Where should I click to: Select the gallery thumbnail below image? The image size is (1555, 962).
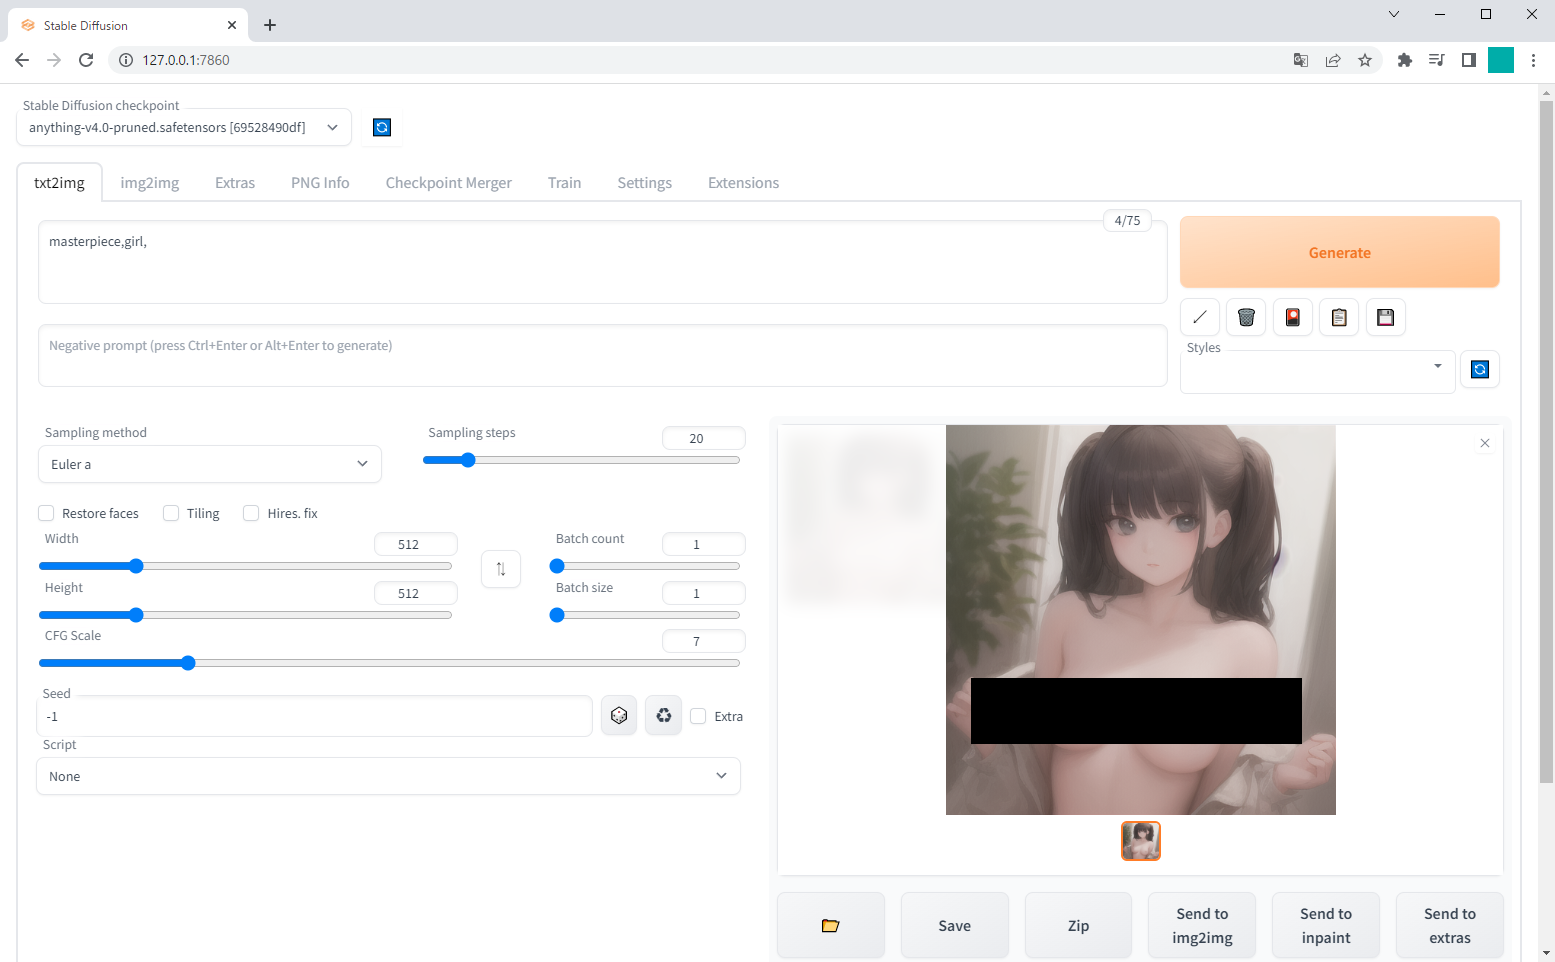click(1141, 841)
